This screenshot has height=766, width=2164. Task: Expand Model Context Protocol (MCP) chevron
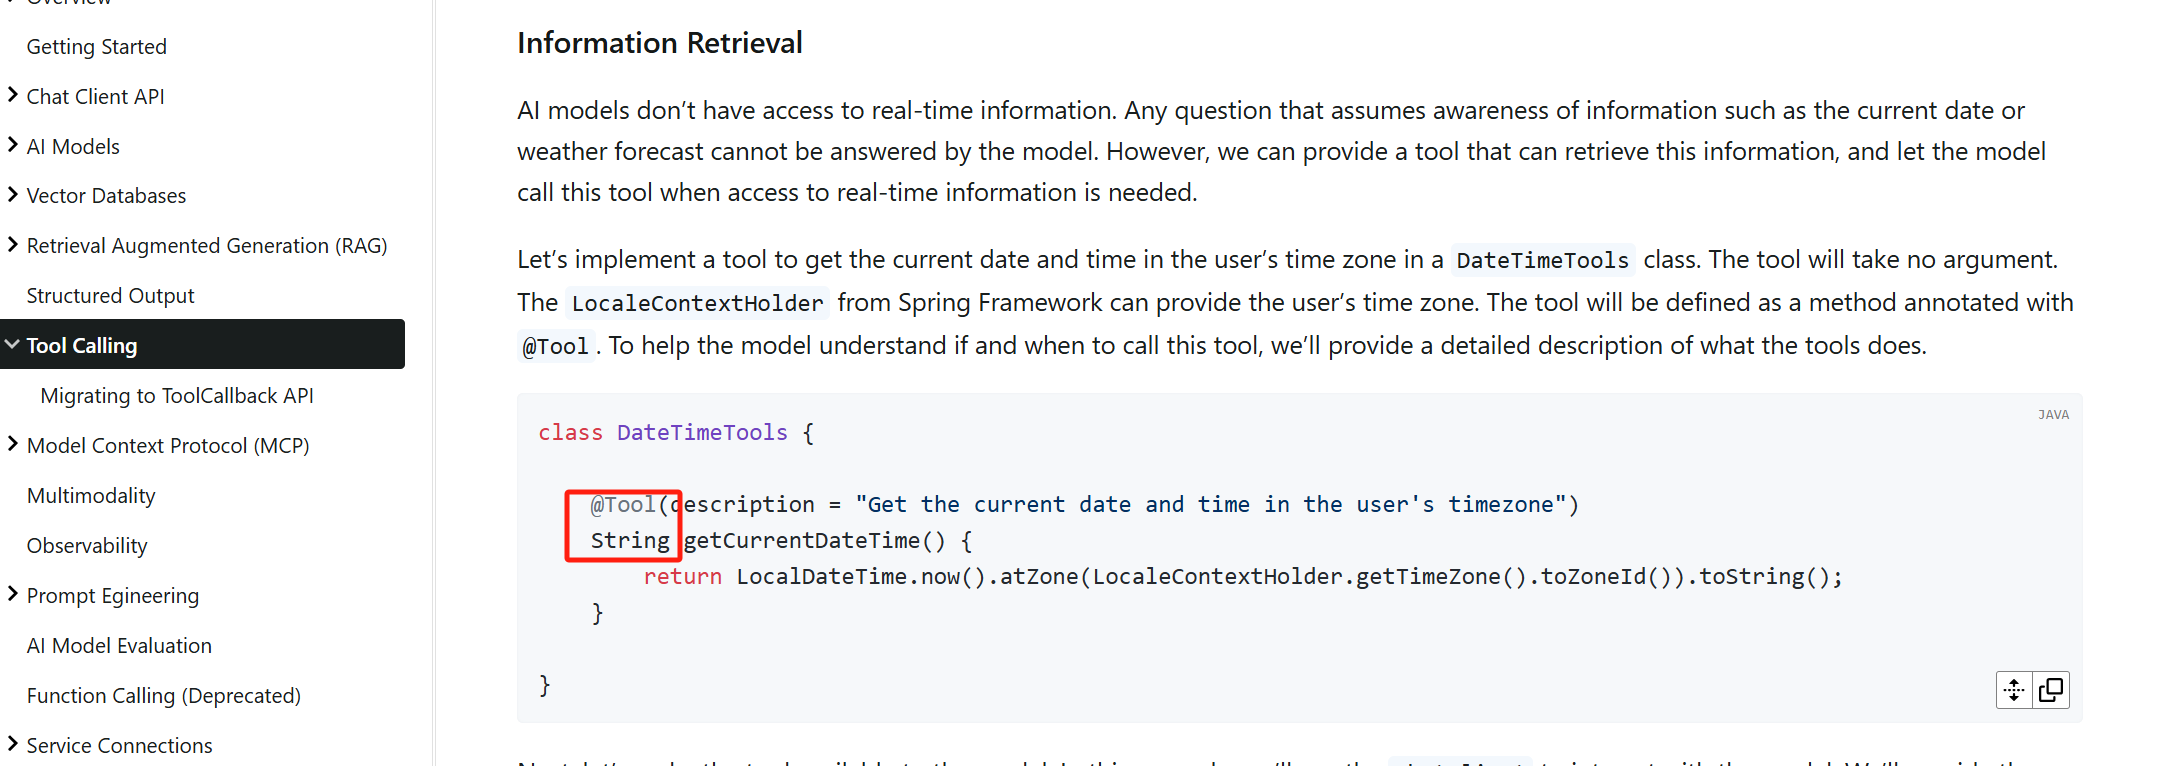point(13,444)
